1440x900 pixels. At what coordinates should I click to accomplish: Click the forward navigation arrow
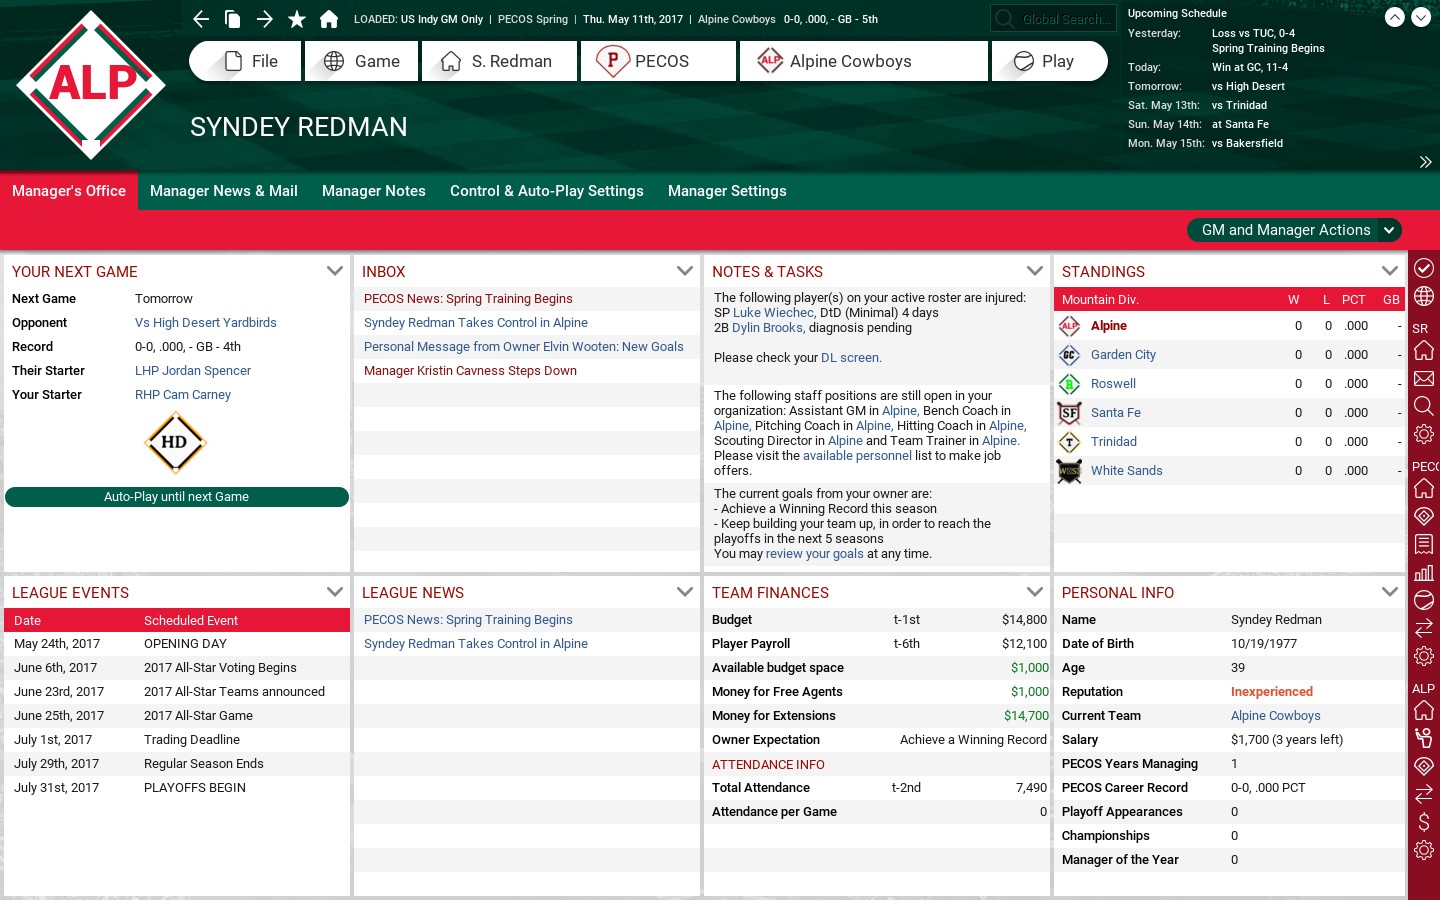click(264, 19)
